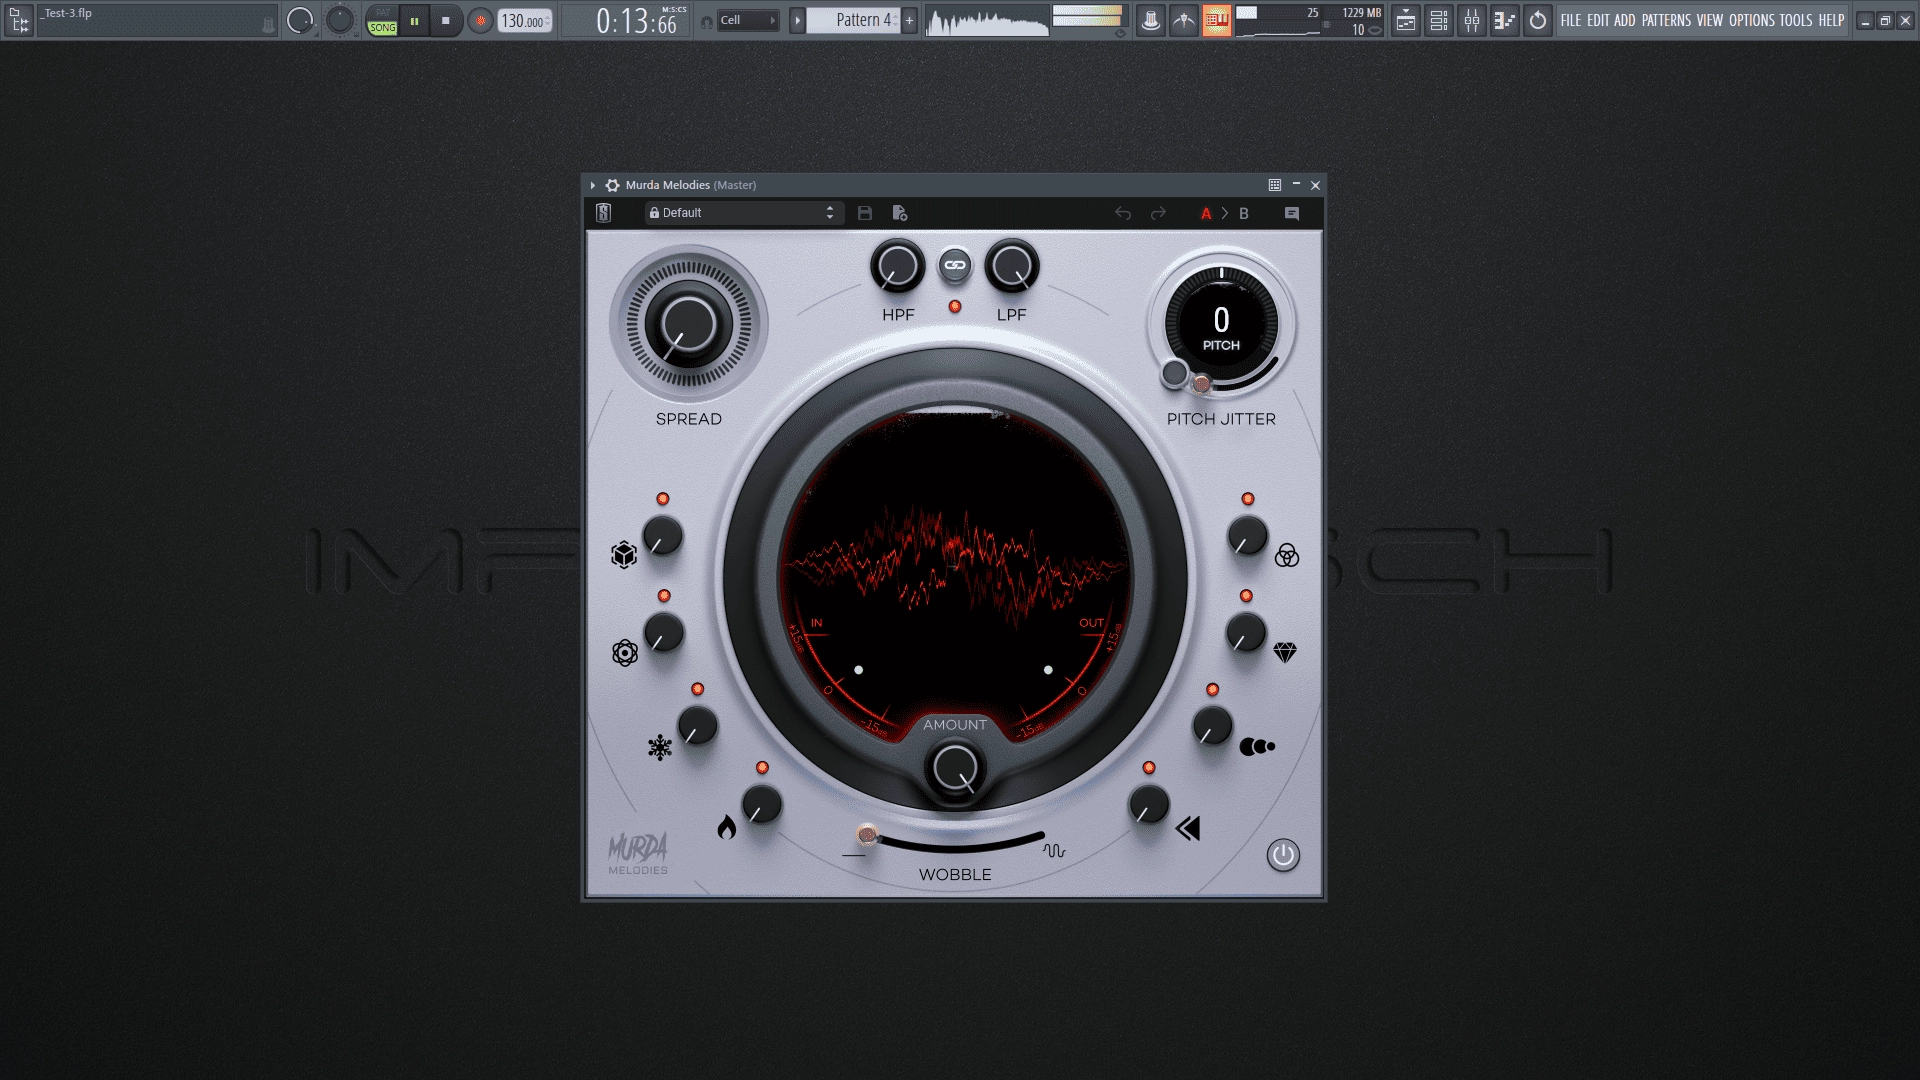Screen dimensions: 1920x1080
Task: Click the atom effect icon
Action: click(x=625, y=653)
